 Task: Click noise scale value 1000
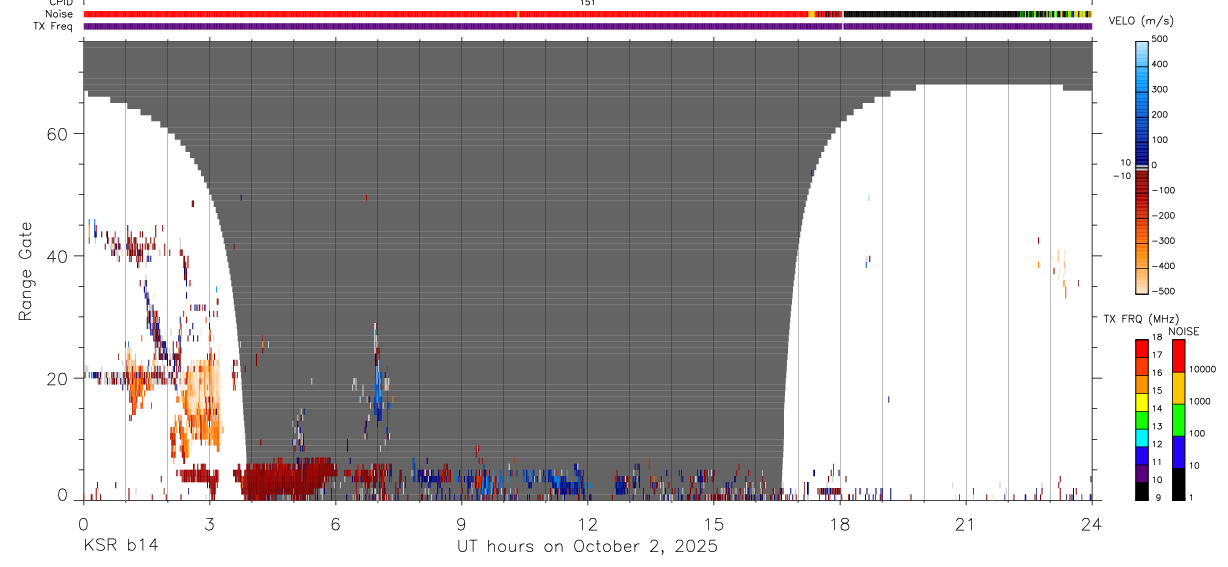(x=1199, y=400)
